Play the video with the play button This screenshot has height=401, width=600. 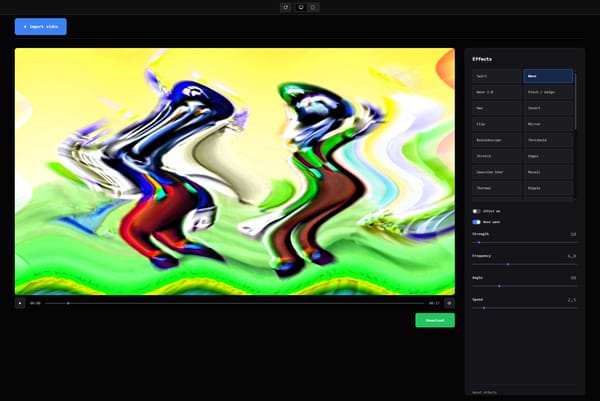(x=20, y=303)
